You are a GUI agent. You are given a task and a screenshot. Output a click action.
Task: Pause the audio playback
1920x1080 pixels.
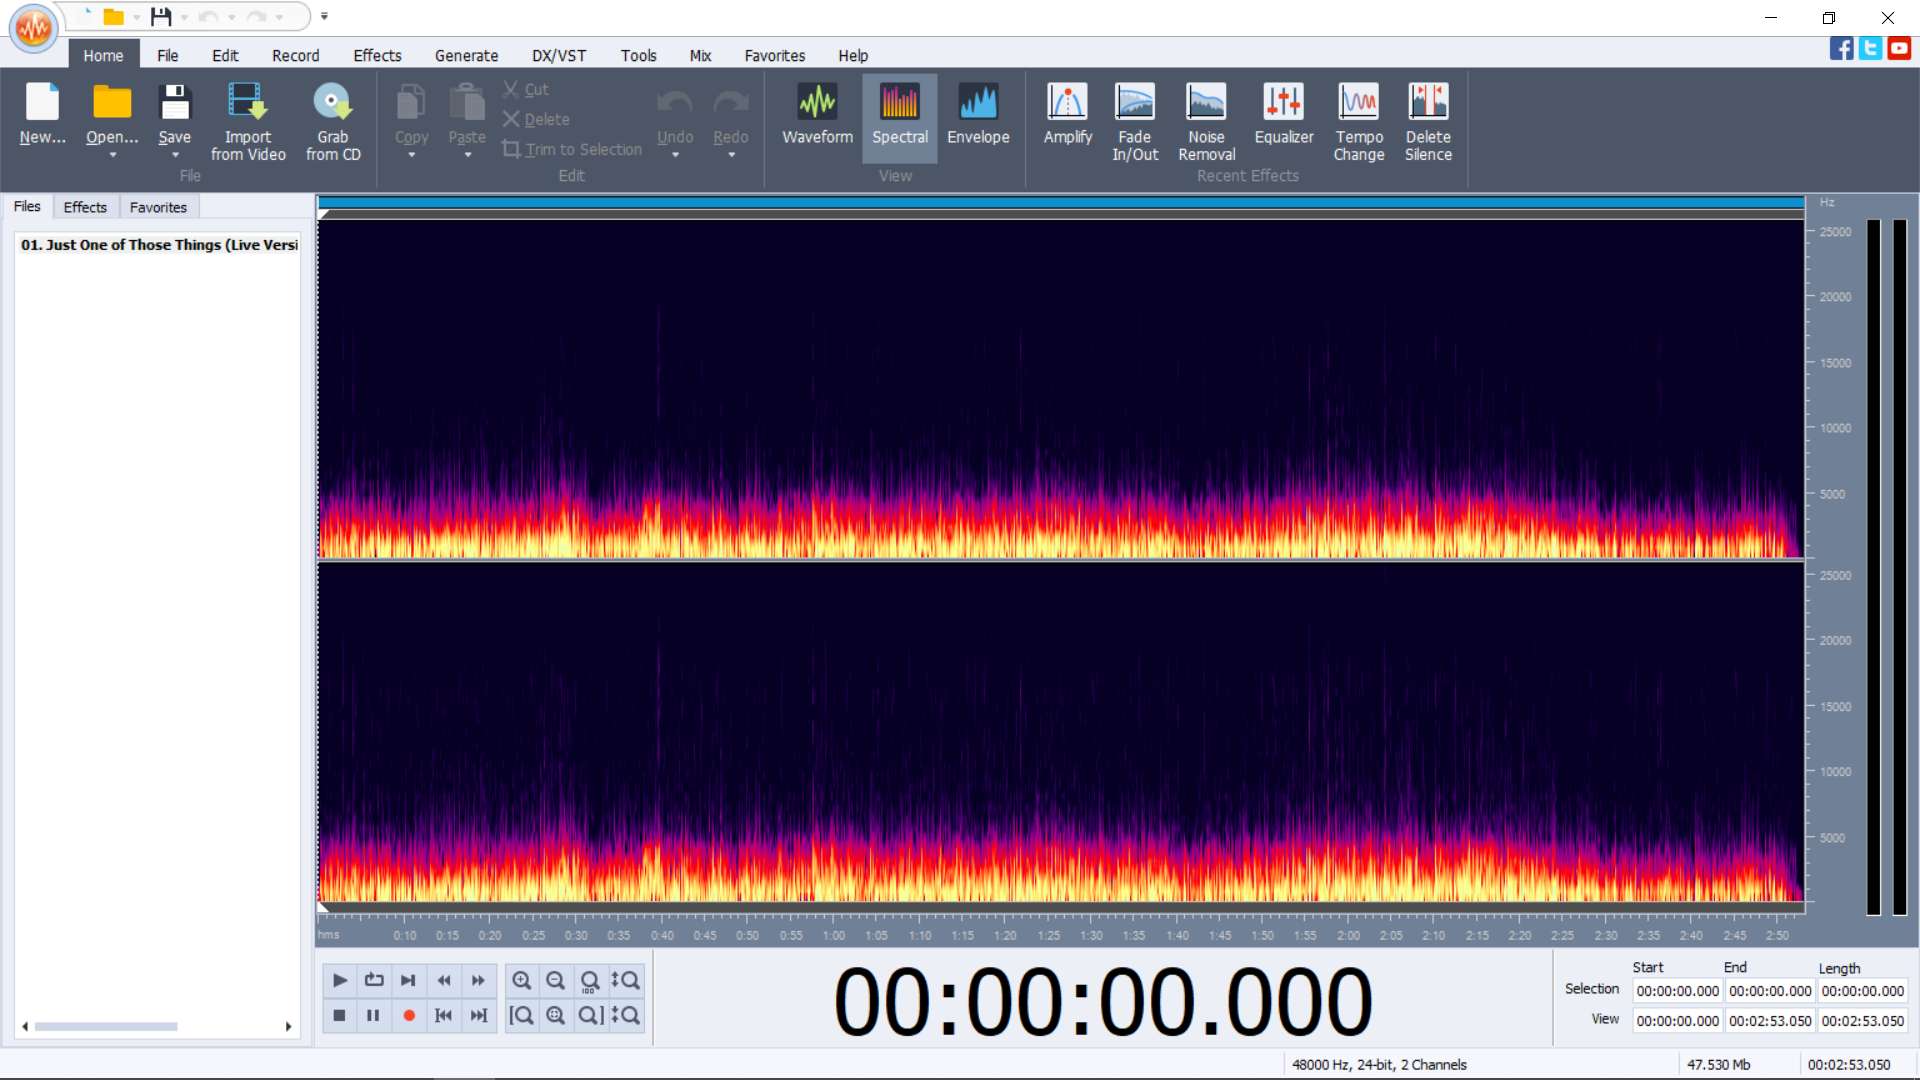(x=373, y=1015)
